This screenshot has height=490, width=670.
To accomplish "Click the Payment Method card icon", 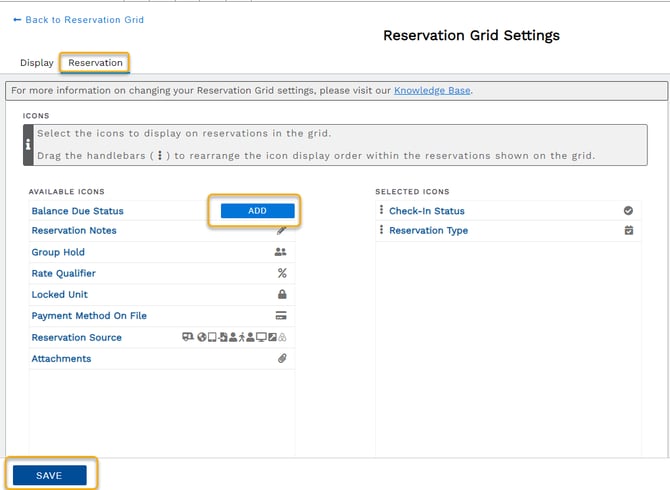I will click(x=282, y=316).
